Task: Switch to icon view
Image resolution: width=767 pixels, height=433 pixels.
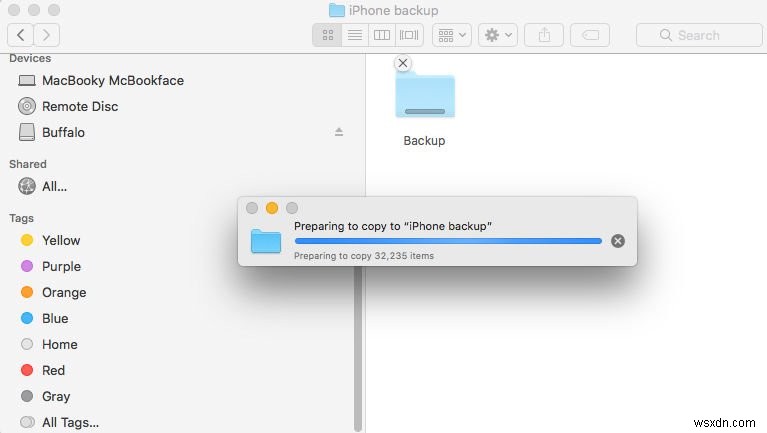Action: coord(327,35)
